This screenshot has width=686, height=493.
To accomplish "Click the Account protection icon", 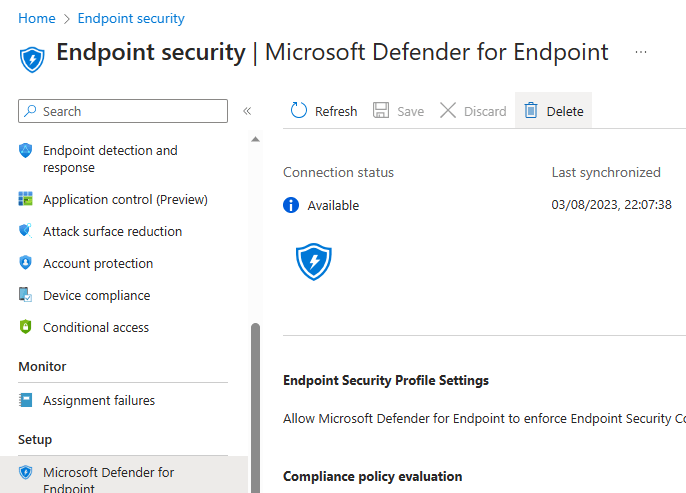I will [x=26, y=263].
